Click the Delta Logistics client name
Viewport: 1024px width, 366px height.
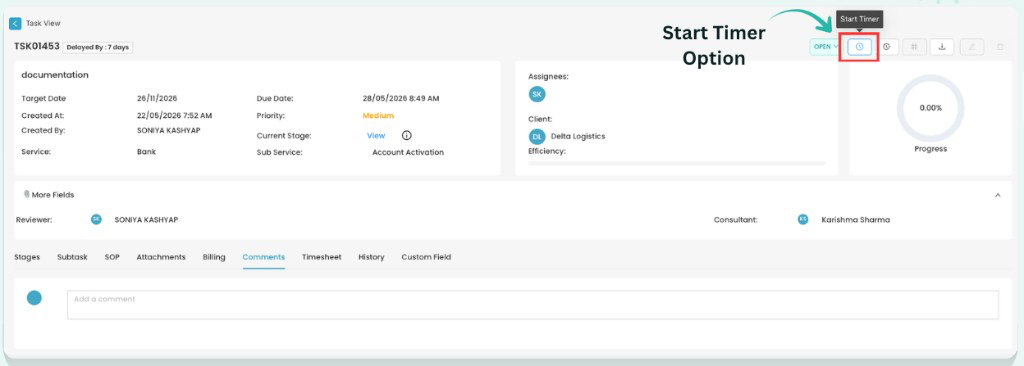[x=578, y=137]
